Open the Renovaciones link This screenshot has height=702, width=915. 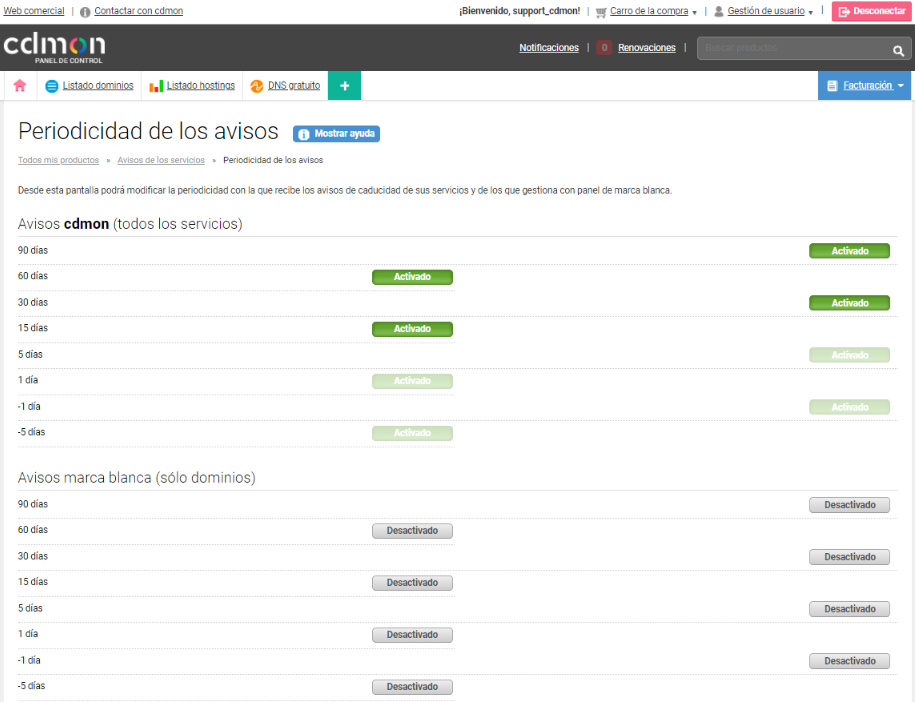[647, 48]
